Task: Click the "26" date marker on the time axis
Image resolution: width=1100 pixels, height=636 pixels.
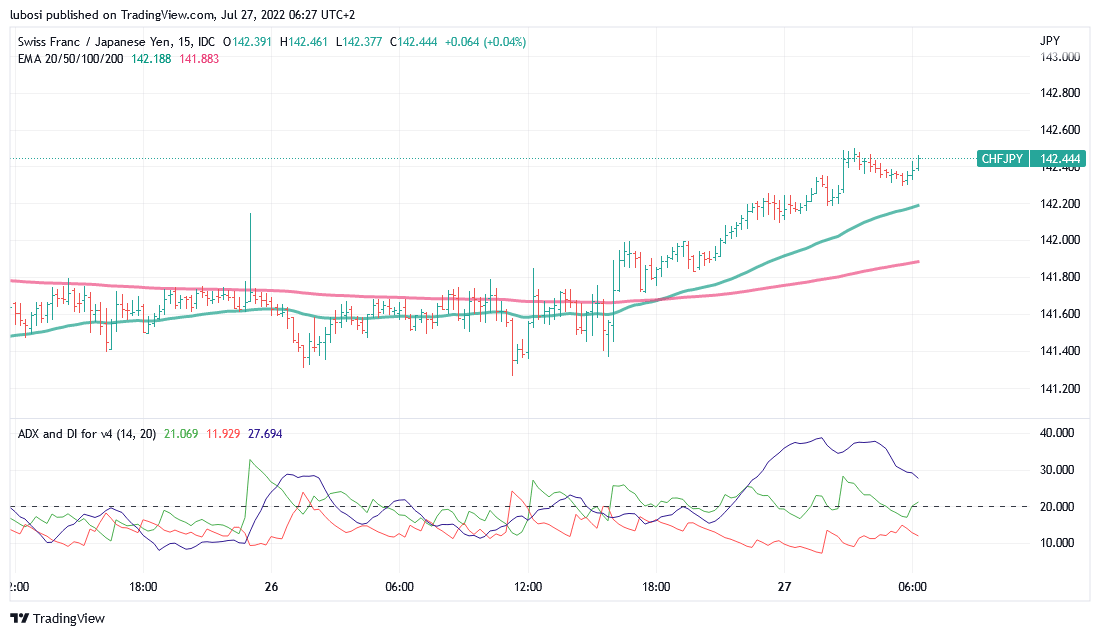Action: coord(270,587)
